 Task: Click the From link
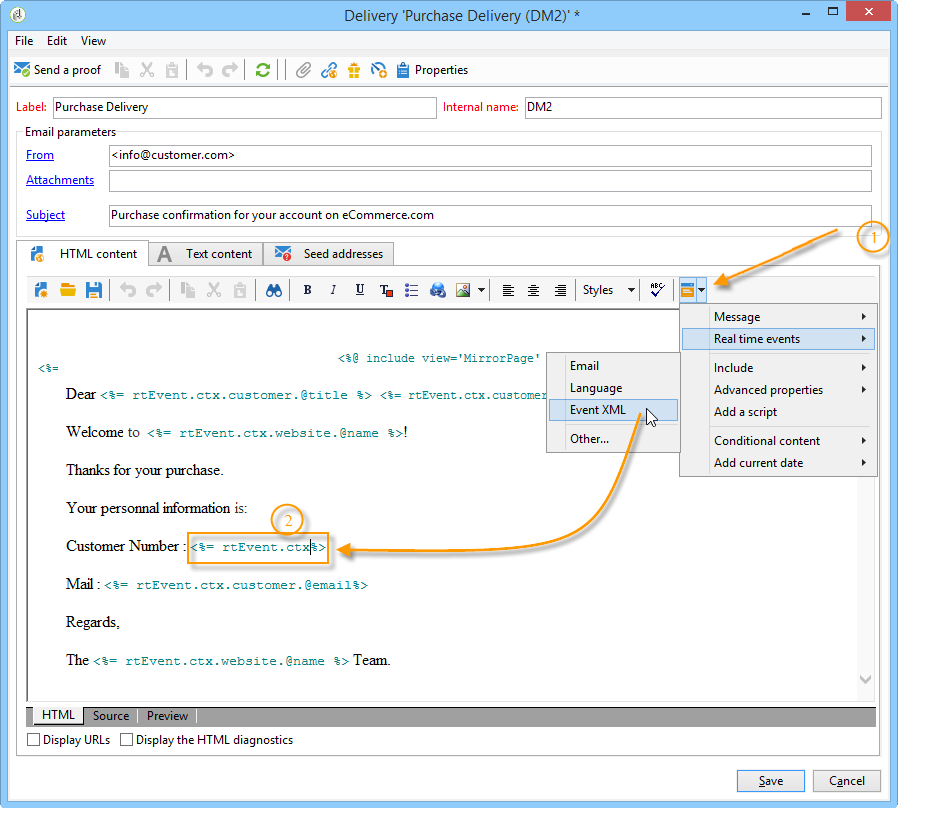click(x=40, y=155)
